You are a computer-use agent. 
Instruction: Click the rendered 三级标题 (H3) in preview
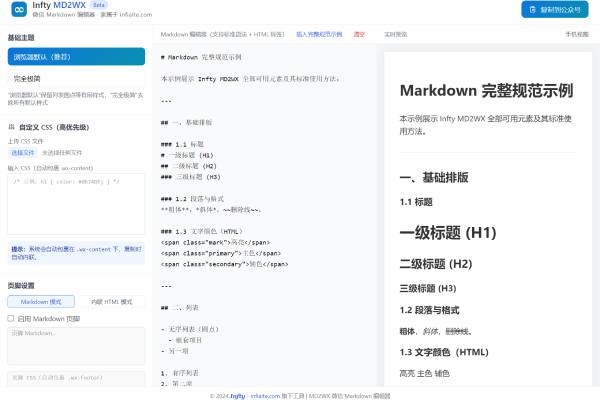point(428,288)
